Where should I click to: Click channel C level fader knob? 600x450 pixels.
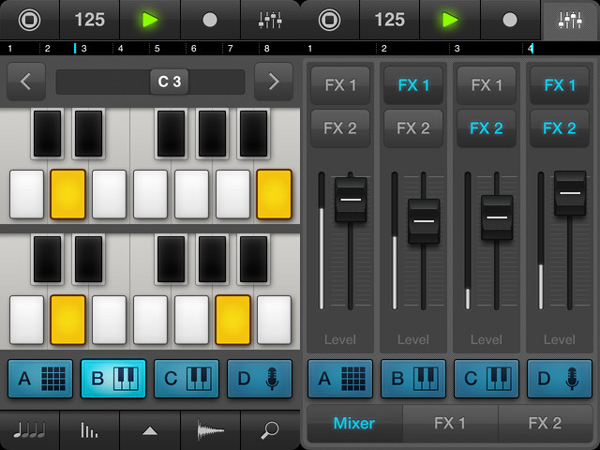497,217
